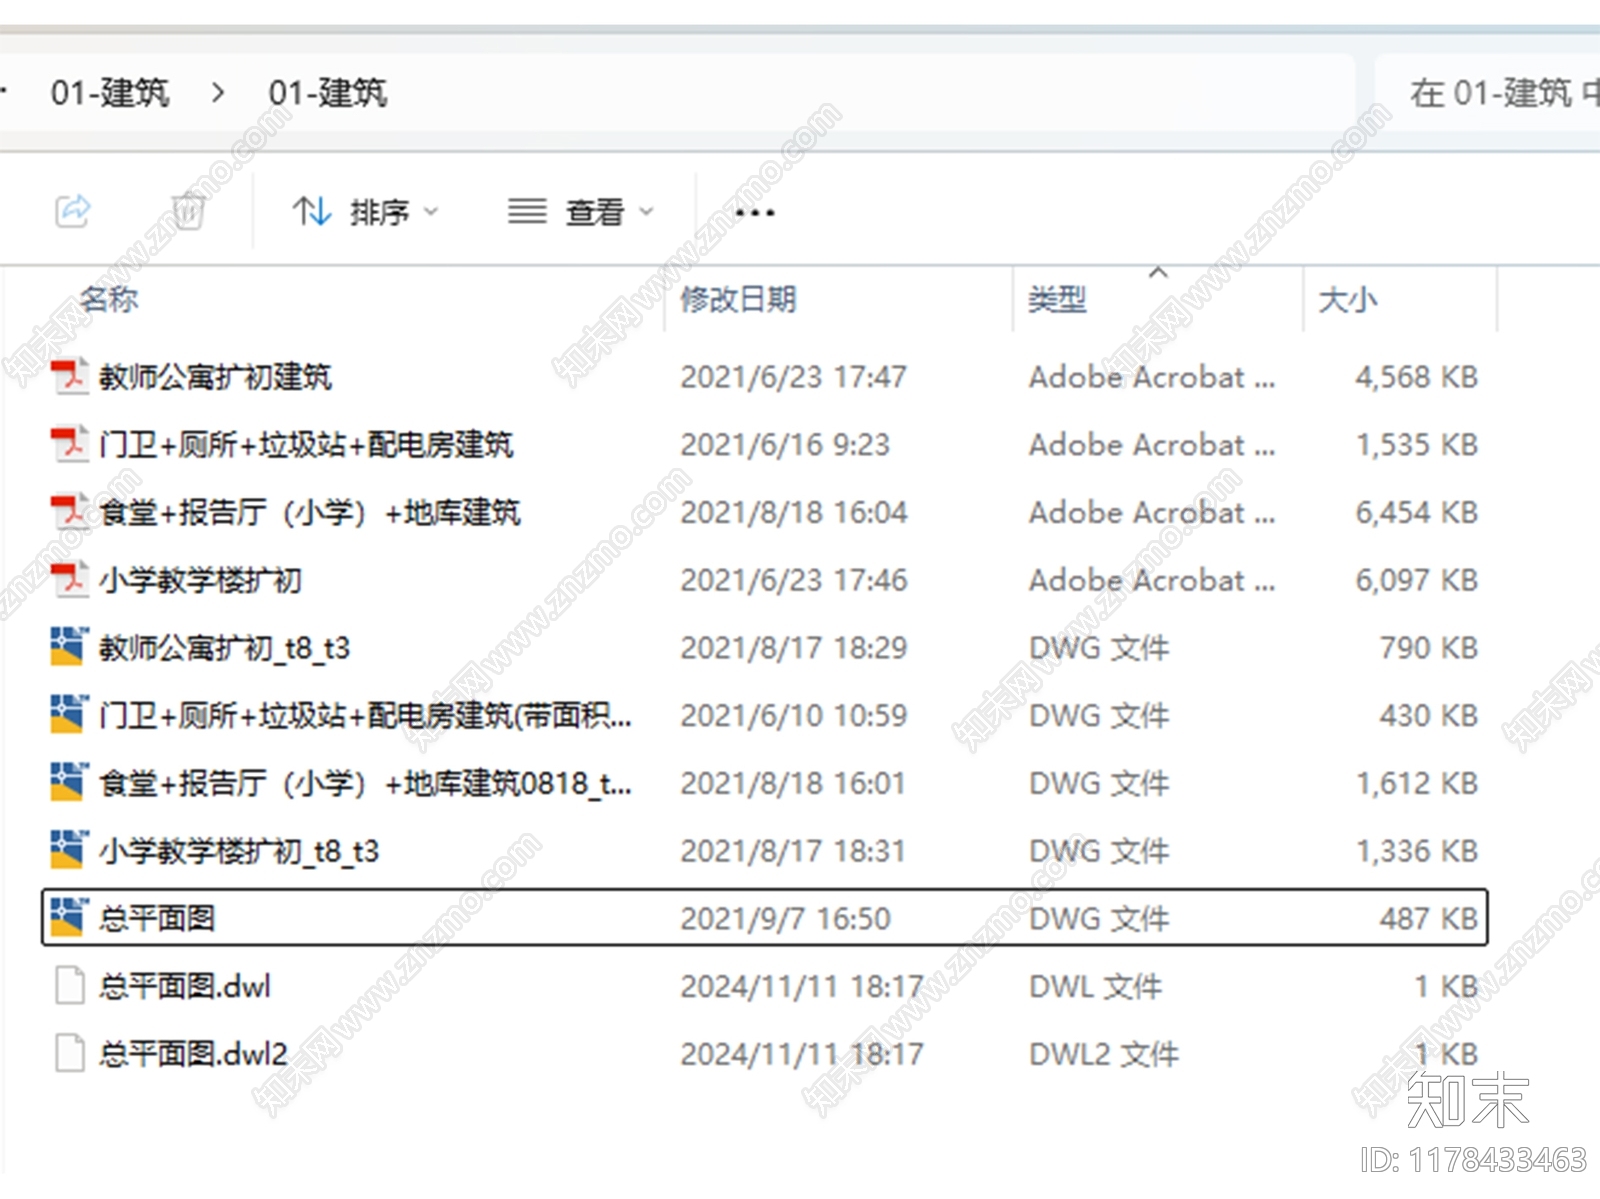The image size is (1600, 1199).
Task: Sort by 大小 column header
Action: tap(1347, 299)
